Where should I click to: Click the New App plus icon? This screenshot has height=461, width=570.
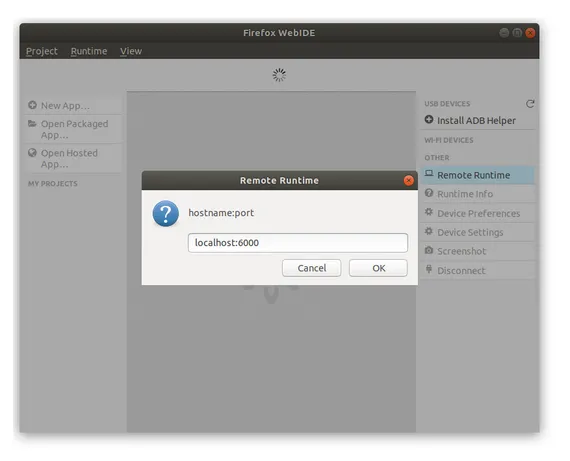32,105
